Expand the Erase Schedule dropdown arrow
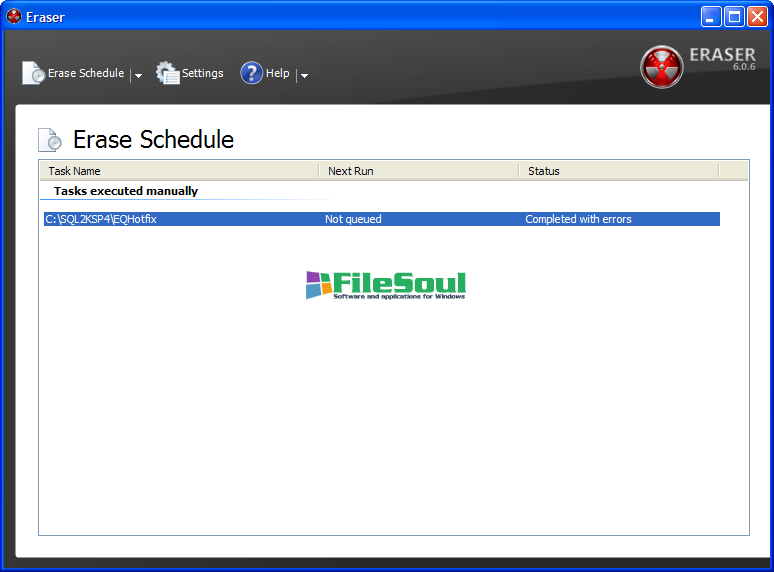The width and height of the screenshot is (774, 572). coord(138,75)
